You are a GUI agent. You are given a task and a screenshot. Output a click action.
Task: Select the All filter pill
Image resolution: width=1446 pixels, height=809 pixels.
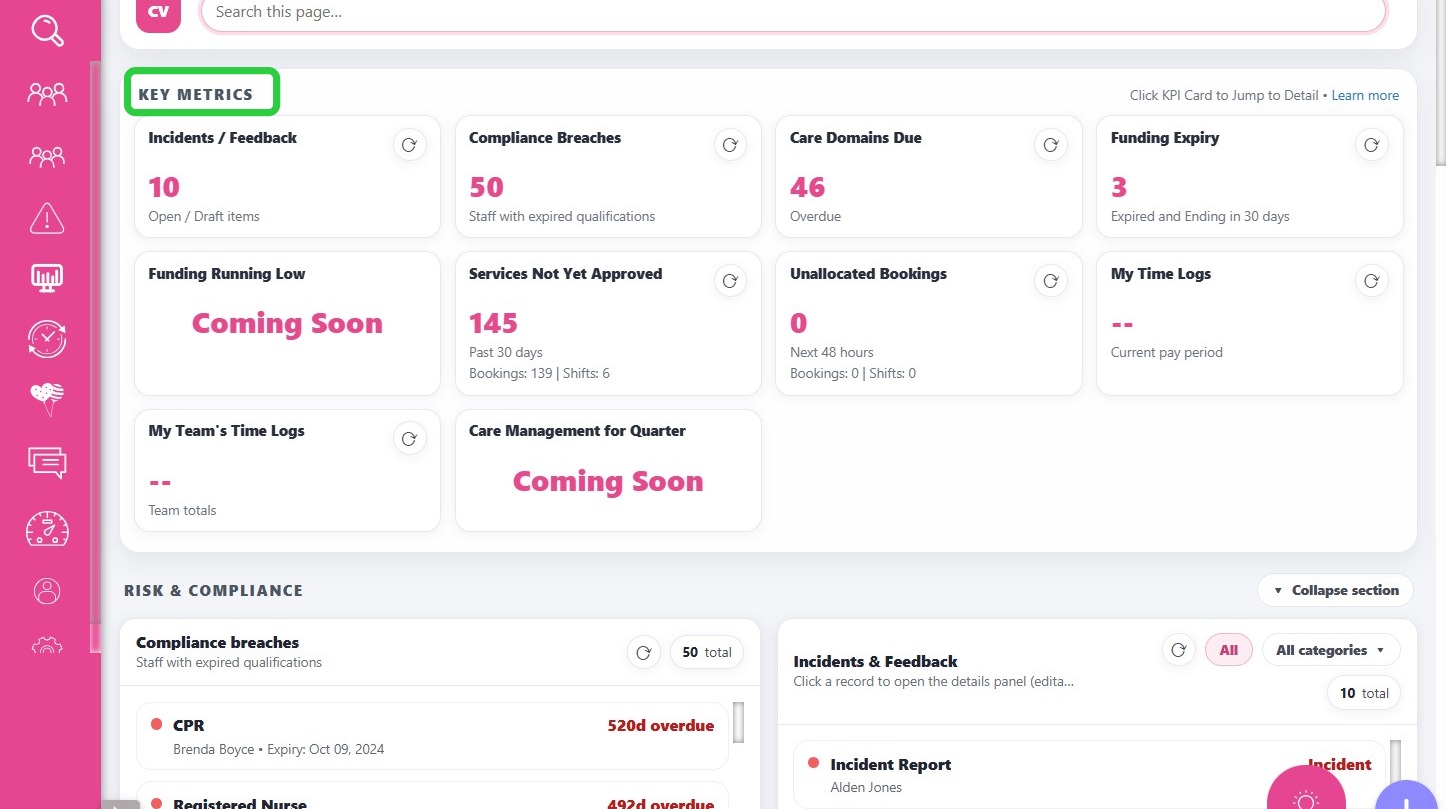(1228, 650)
